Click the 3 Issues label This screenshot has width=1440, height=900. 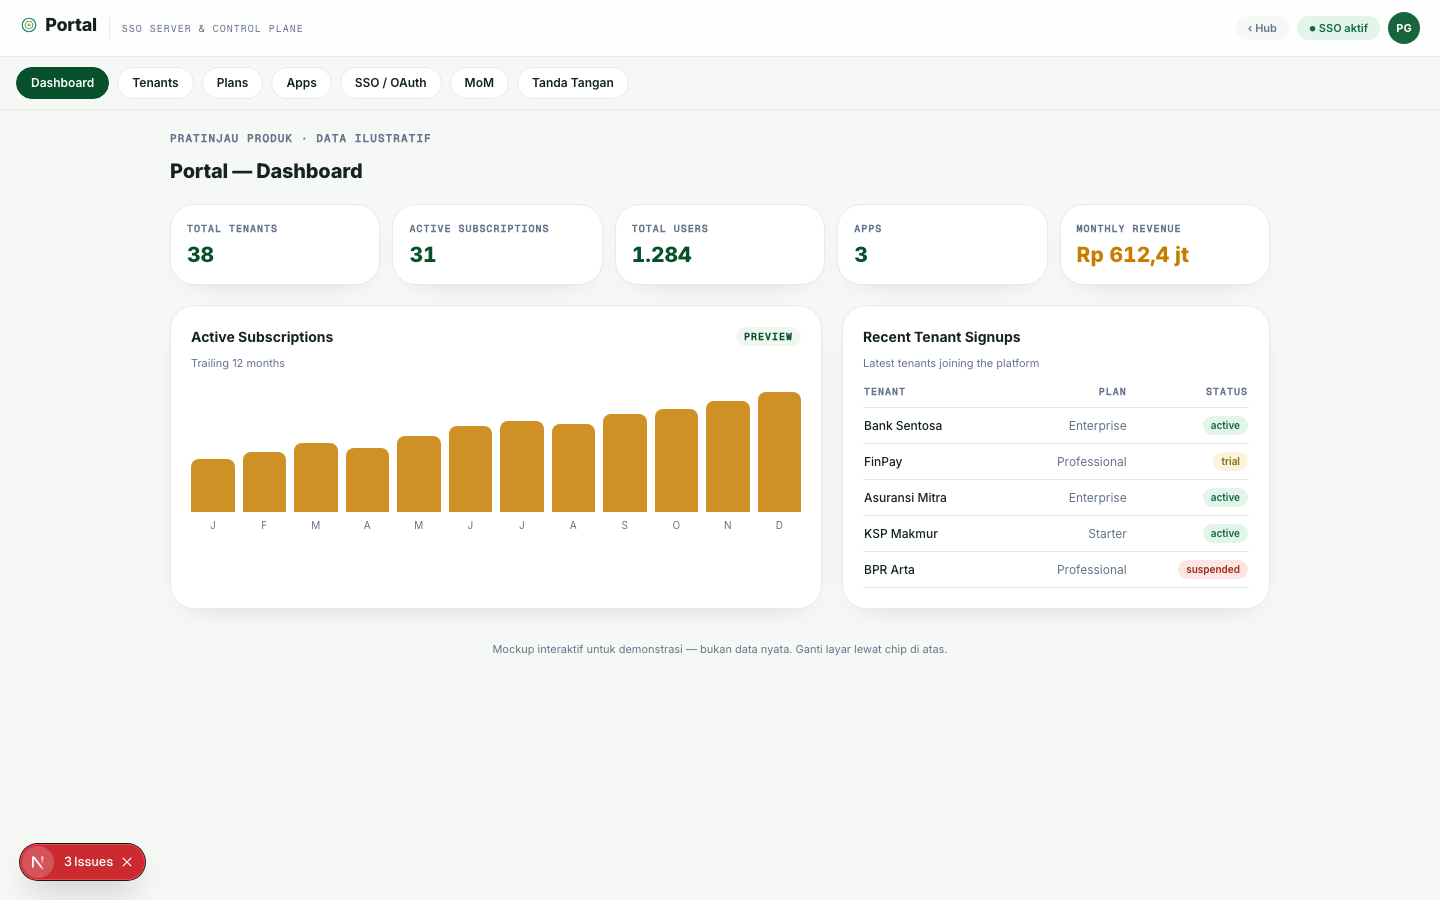[88, 862]
